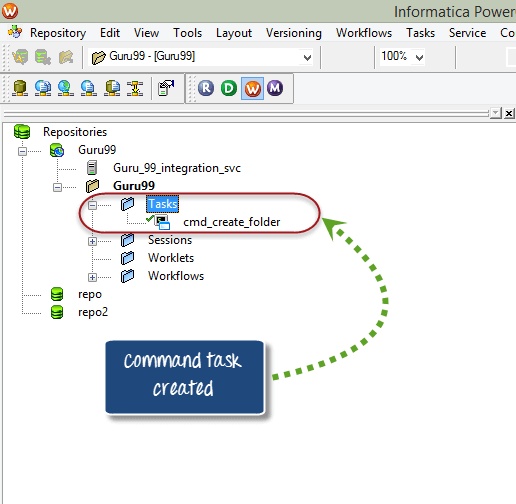Open the Tasks menu

pos(420,33)
